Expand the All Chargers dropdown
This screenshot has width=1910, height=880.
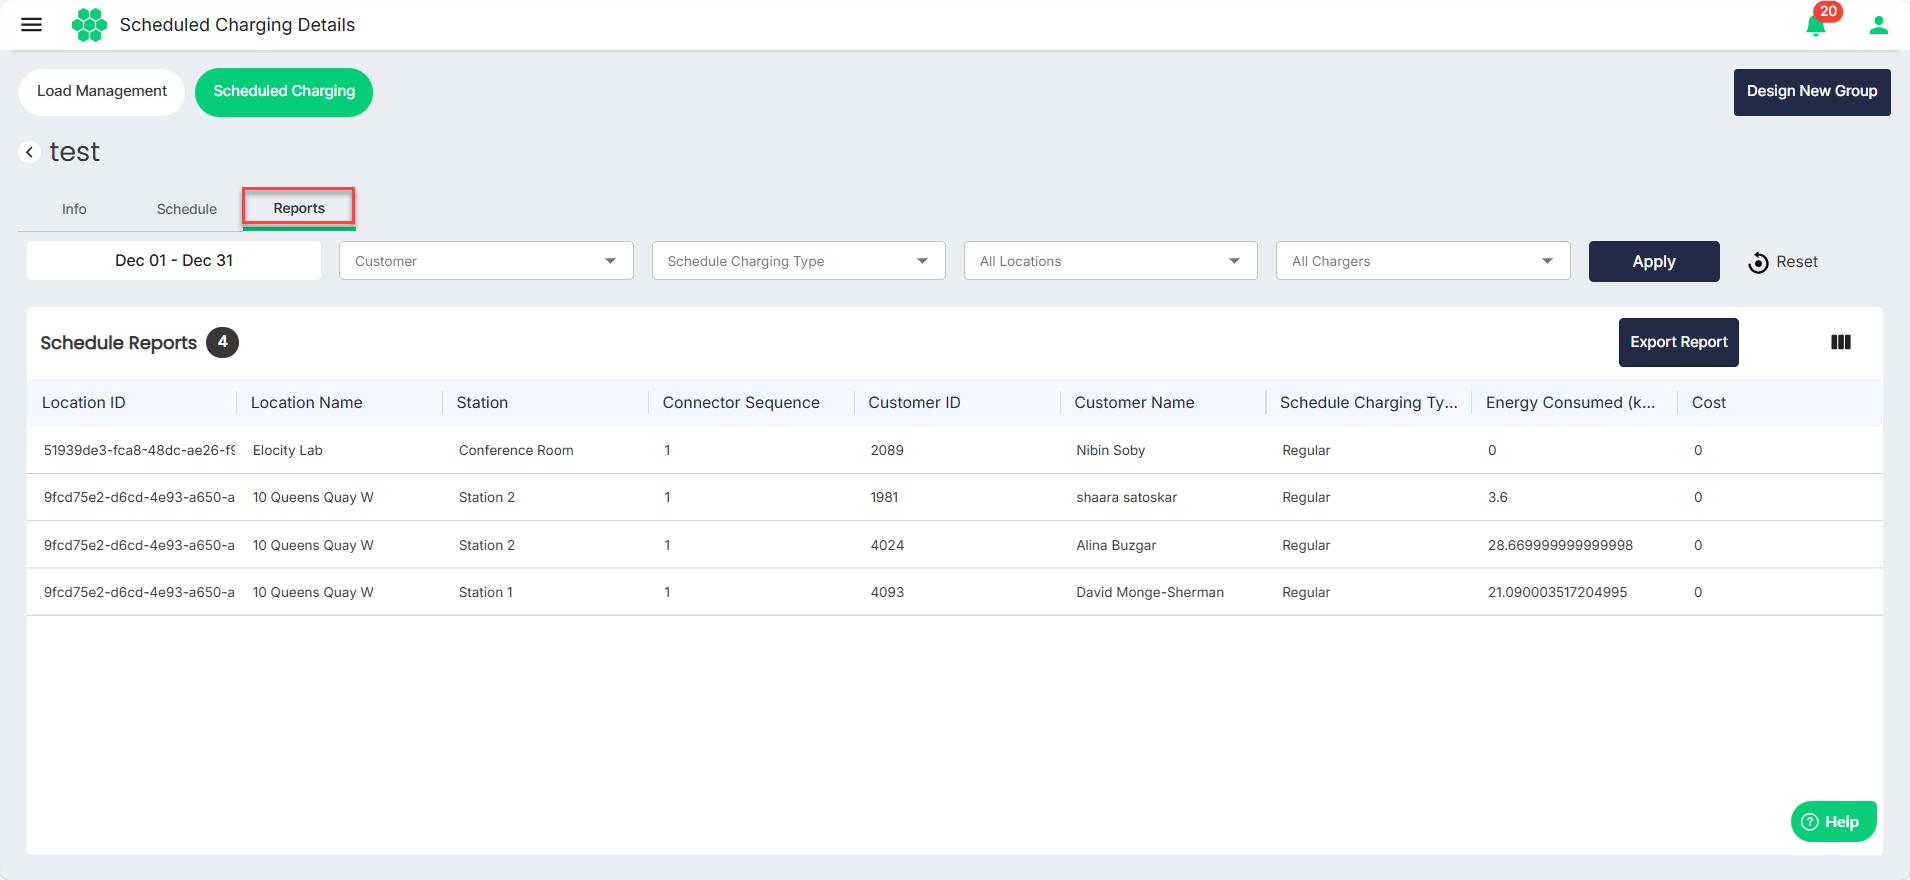click(x=1423, y=261)
